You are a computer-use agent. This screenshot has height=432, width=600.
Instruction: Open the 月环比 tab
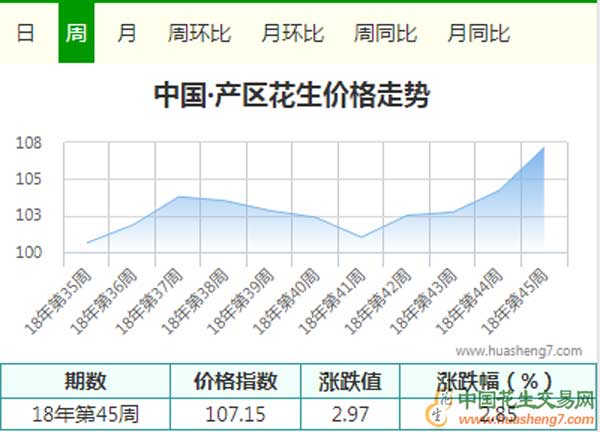click(292, 33)
